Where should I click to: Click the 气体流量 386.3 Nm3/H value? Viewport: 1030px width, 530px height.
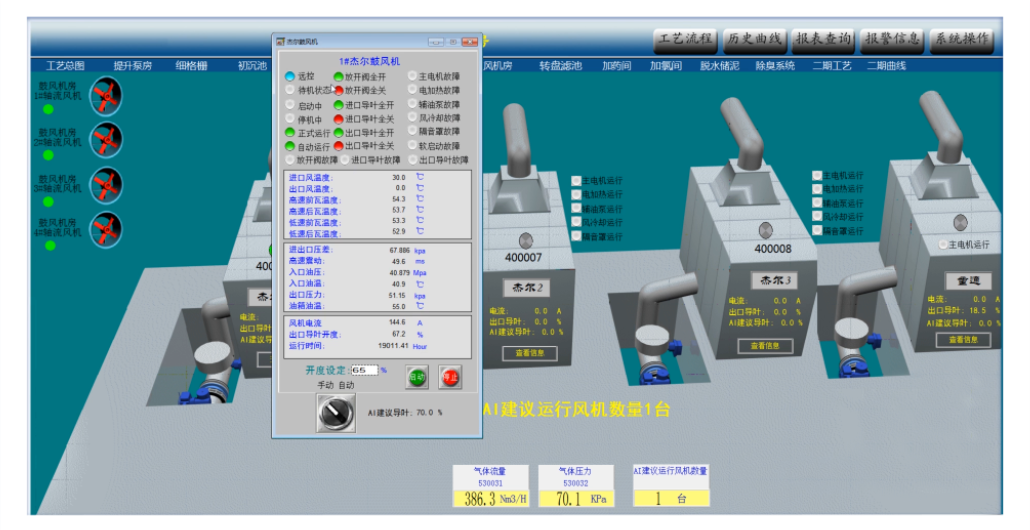click(491, 499)
